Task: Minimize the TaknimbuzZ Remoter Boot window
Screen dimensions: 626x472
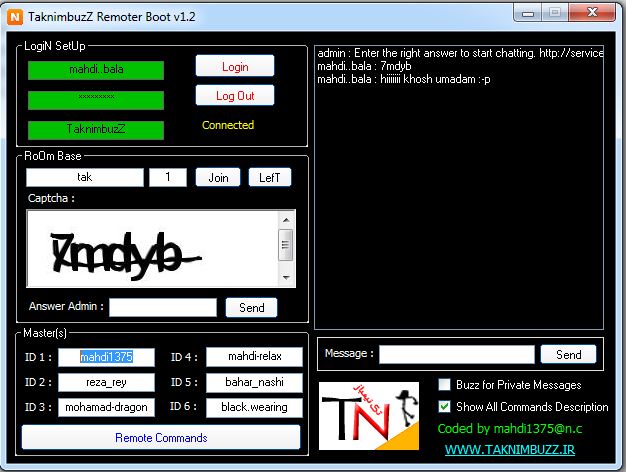Action: coord(528,13)
